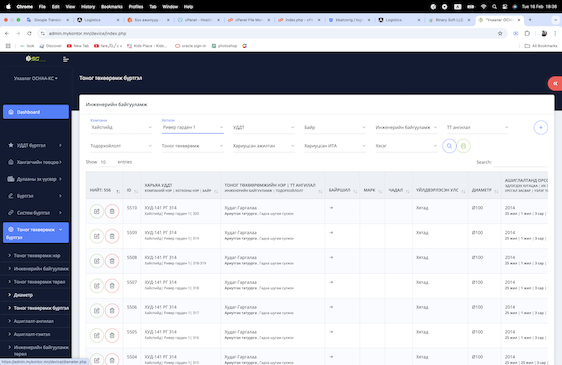The height and width of the screenshot is (365, 562).
Task: Open the Ашиглалт-гэмтэл sidebar submenu item
Action: [32, 334]
